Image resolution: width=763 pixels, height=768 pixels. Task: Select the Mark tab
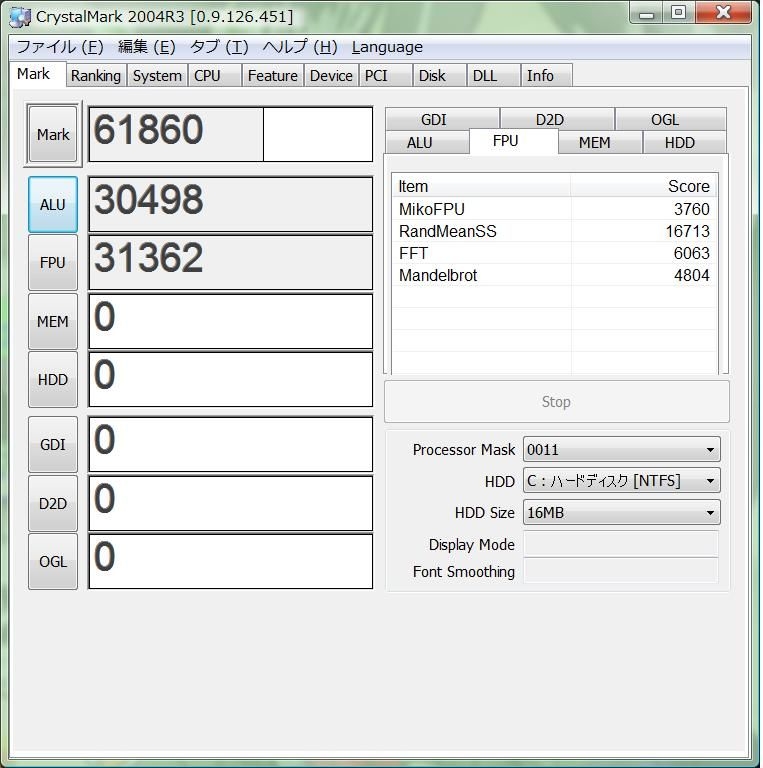click(37, 74)
